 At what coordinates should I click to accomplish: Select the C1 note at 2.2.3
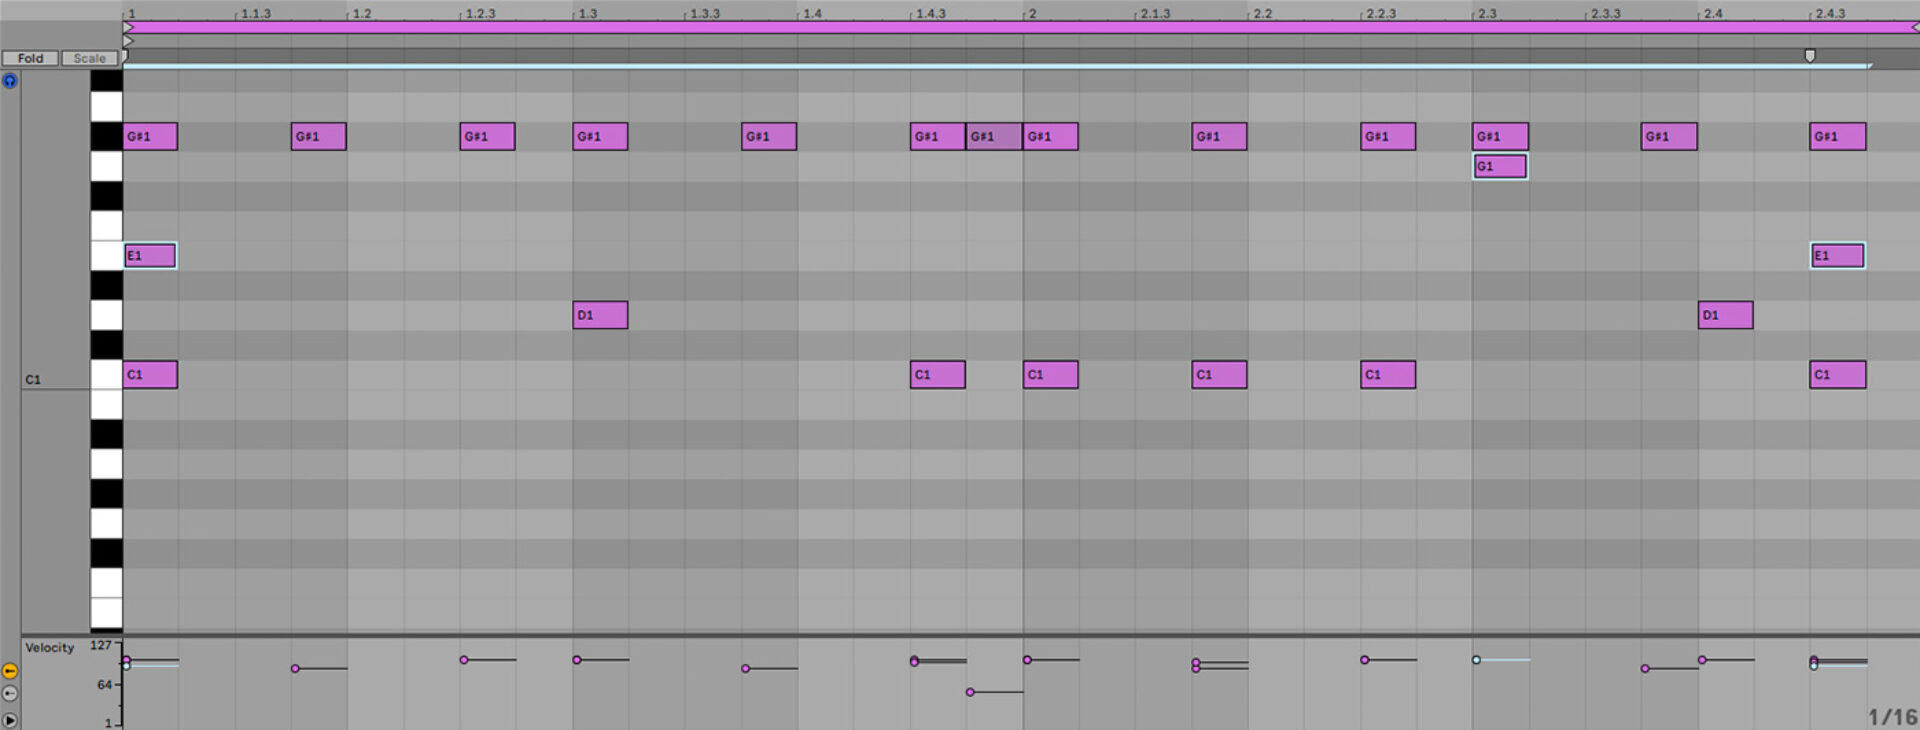(x=1388, y=375)
